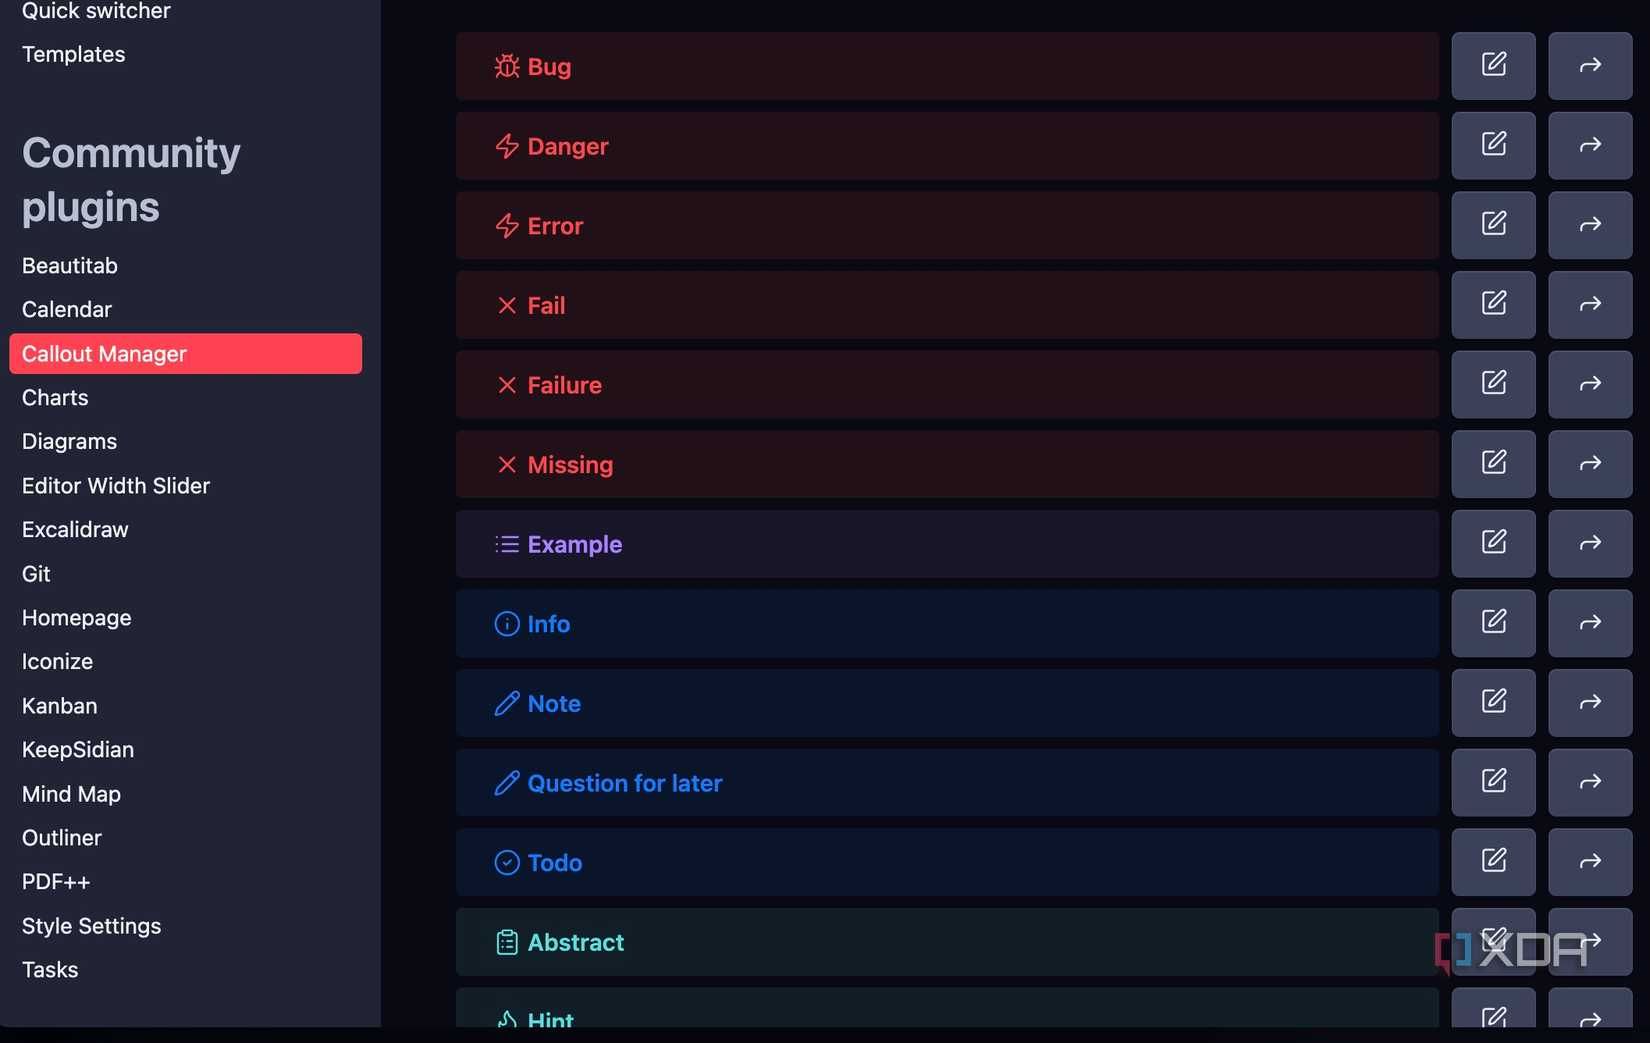Open the Tasks plugin settings
This screenshot has width=1650, height=1043.
pyautogui.click(x=50, y=970)
